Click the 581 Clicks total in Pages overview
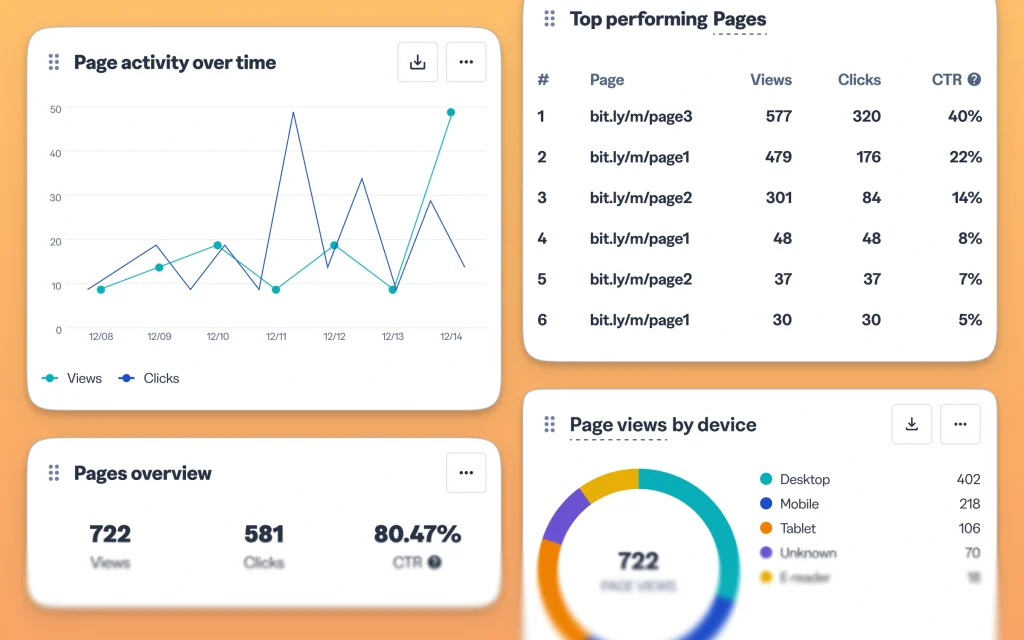1024x640 pixels. click(x=264, y=534)
